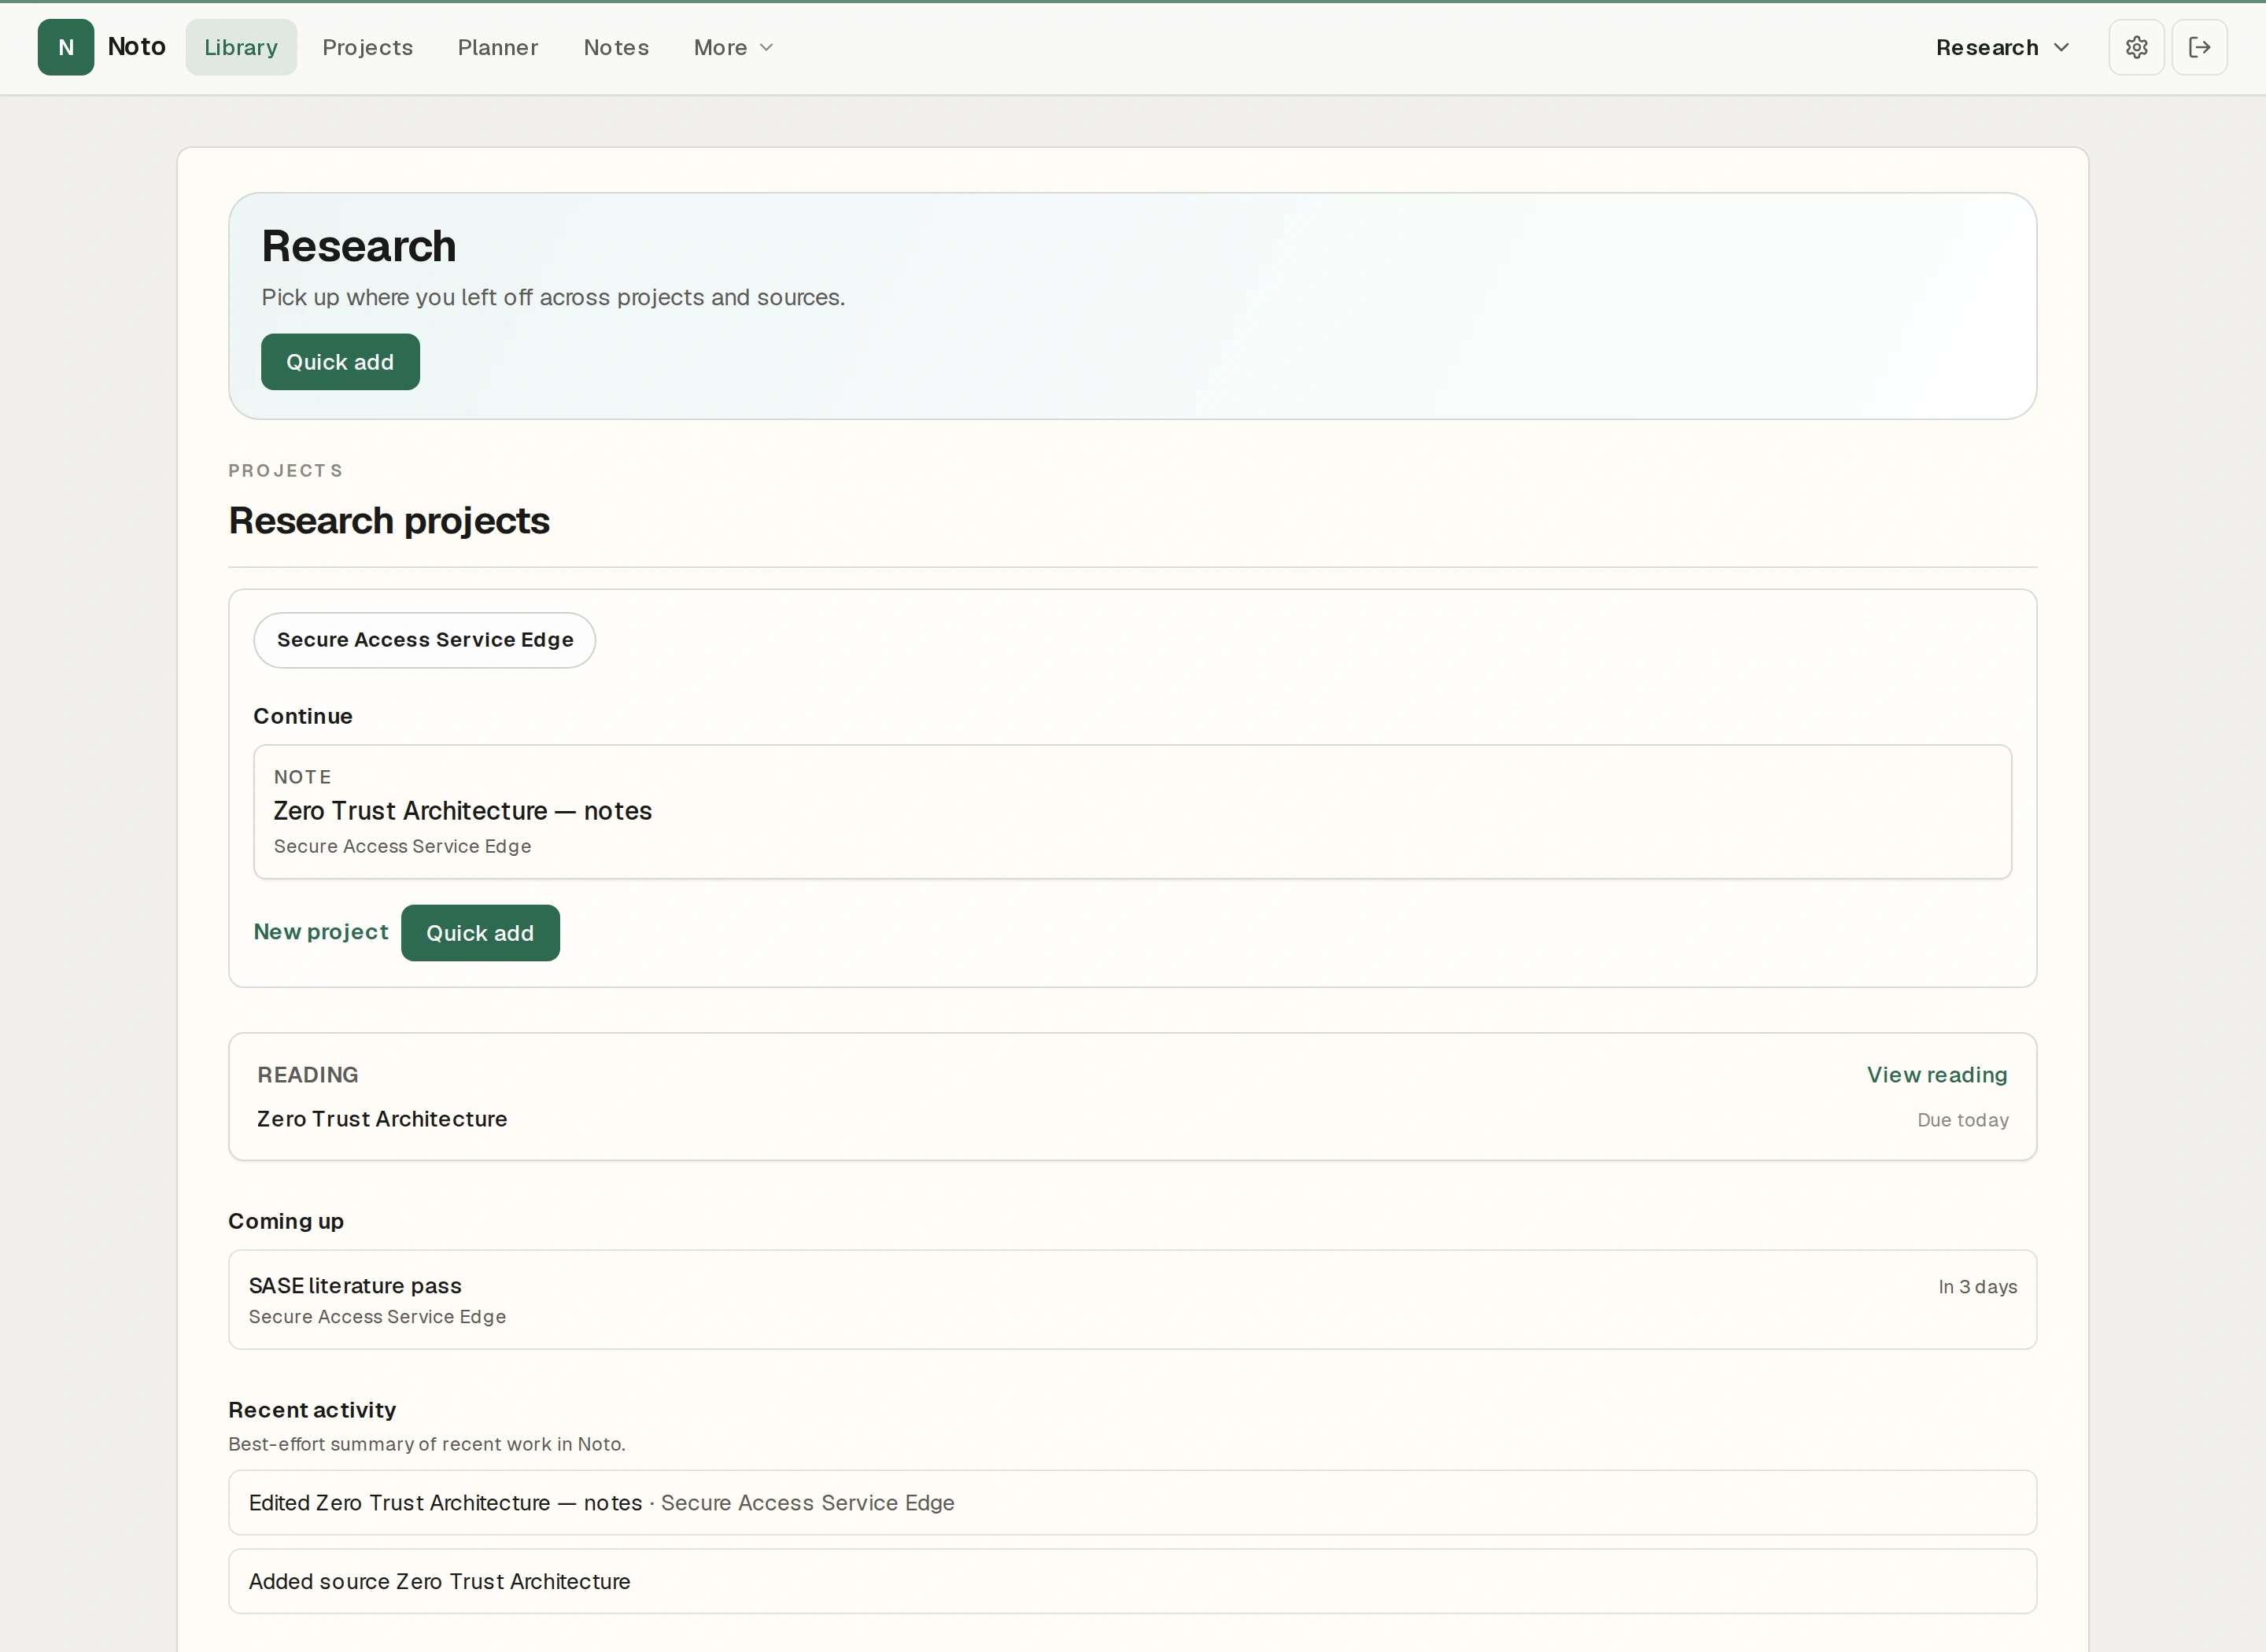This screenshot has width=2266, height=1652.
Task: Open the Zero Trust Architecture — notes card
Action: coord(1132,812)
